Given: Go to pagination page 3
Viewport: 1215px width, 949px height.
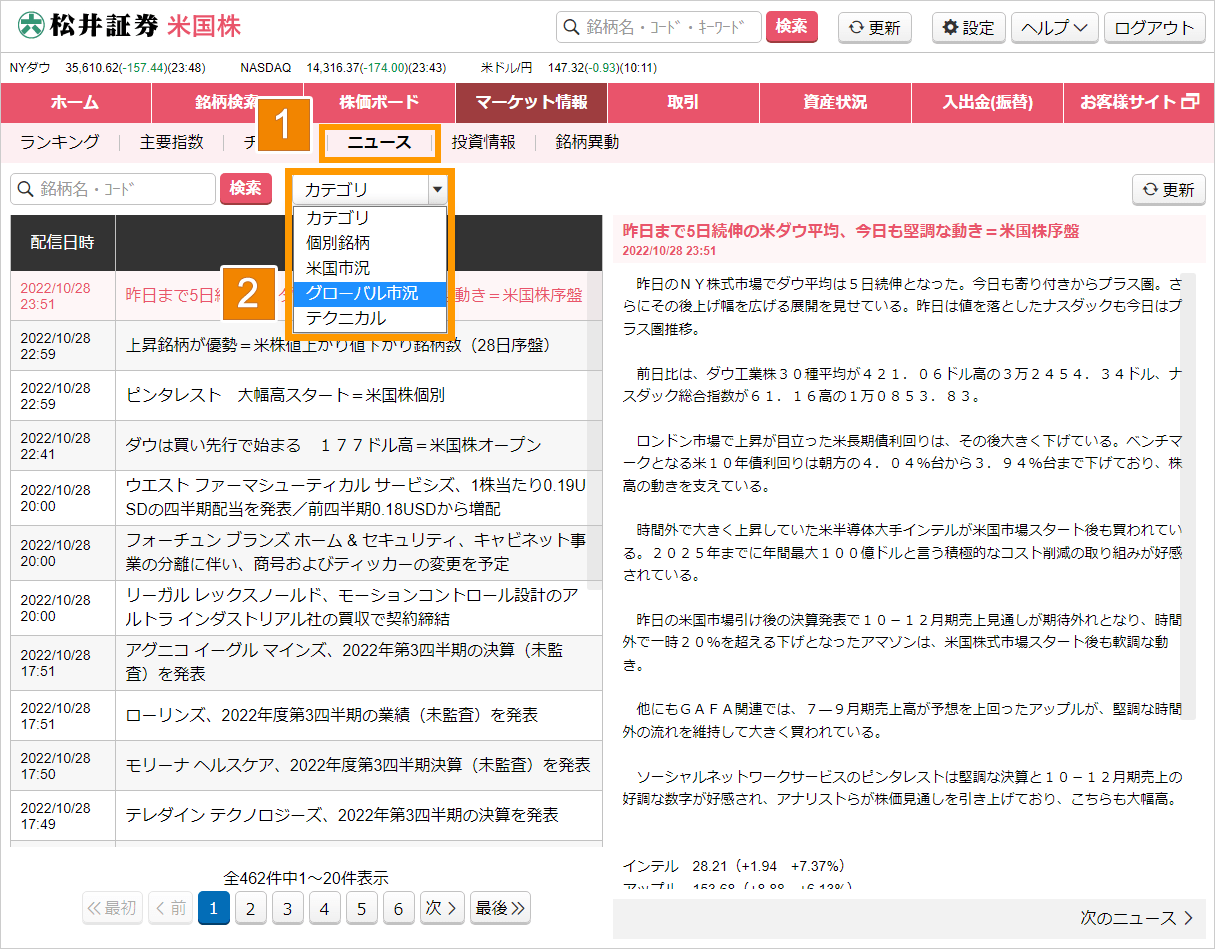Looking at the screenshot, I should (x=287, y=908).
